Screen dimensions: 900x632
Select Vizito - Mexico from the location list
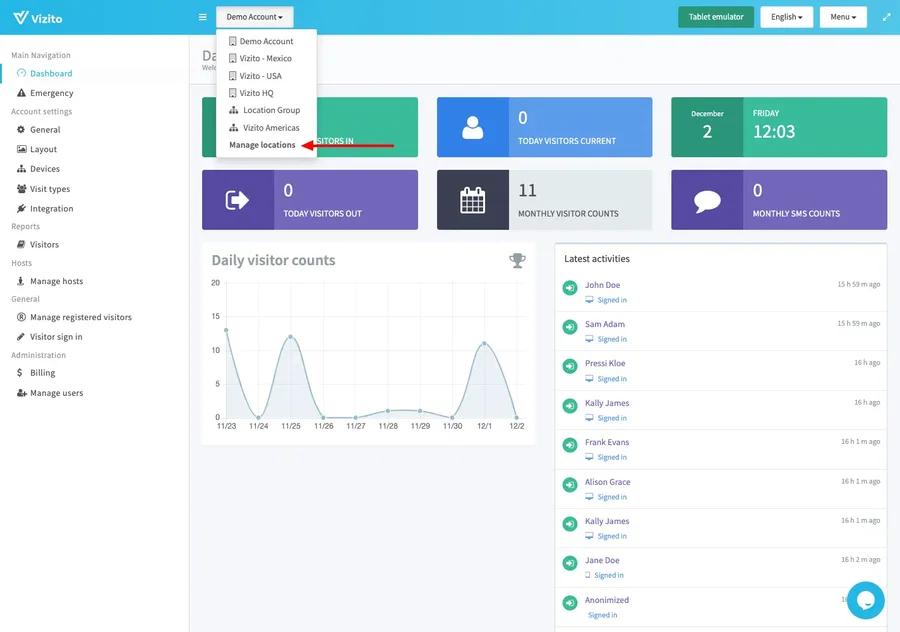coord(265,59)
